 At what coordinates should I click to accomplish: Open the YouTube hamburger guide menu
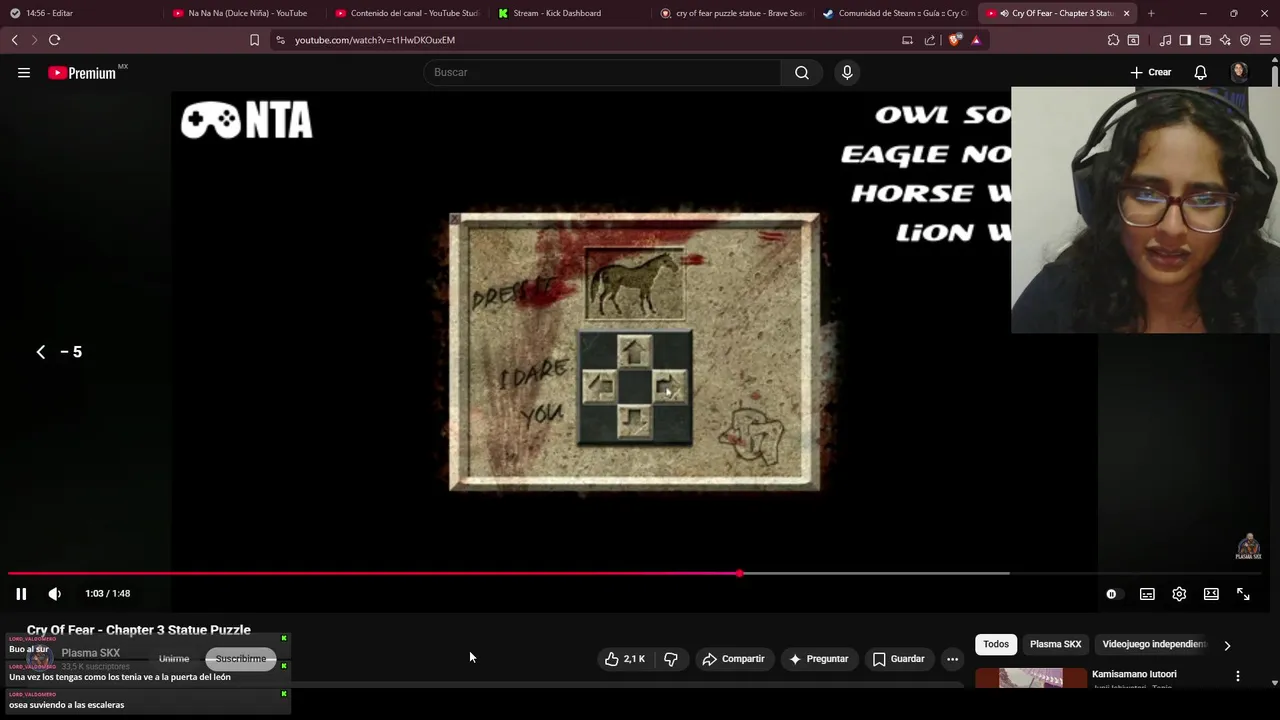(24, 72)
